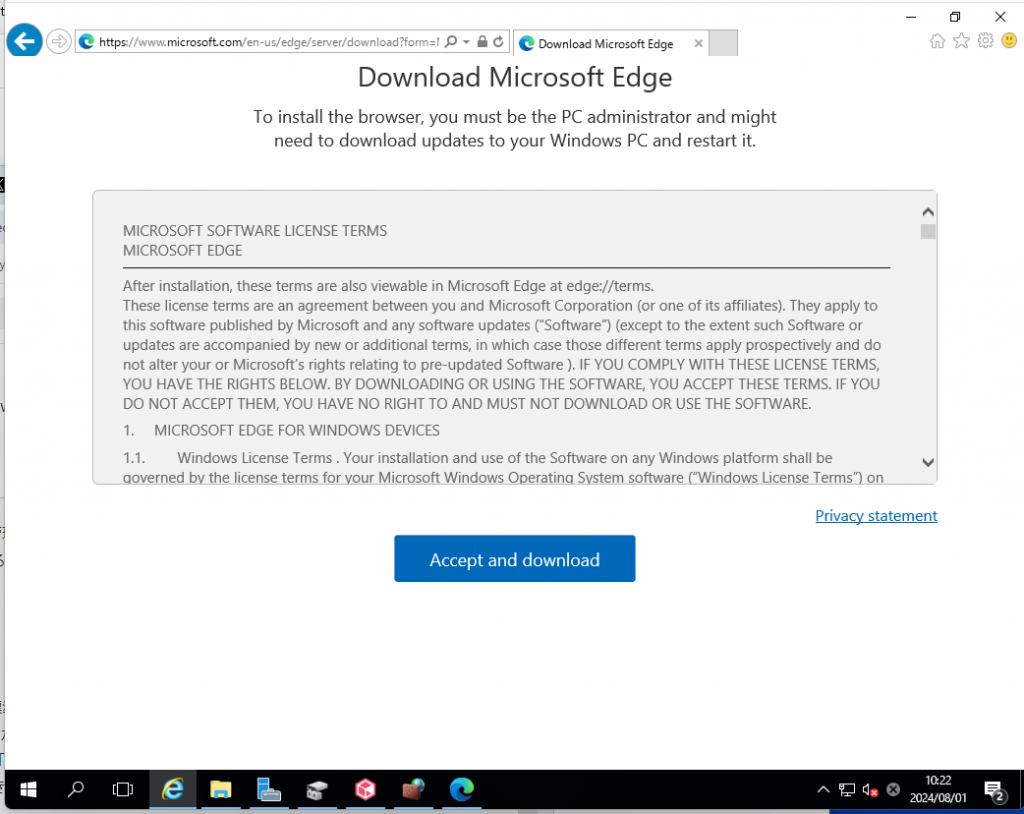Close the Download Microsoft Edge tab
Image resolution: width=1024 pixels, height=814 pixels.
(698, 43)
